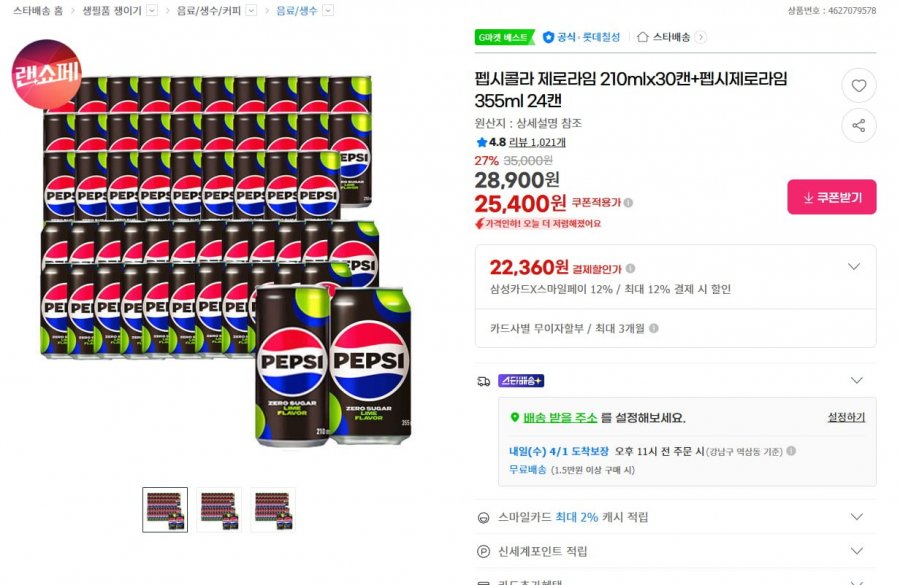Open the share icon

tap(859, 126)
